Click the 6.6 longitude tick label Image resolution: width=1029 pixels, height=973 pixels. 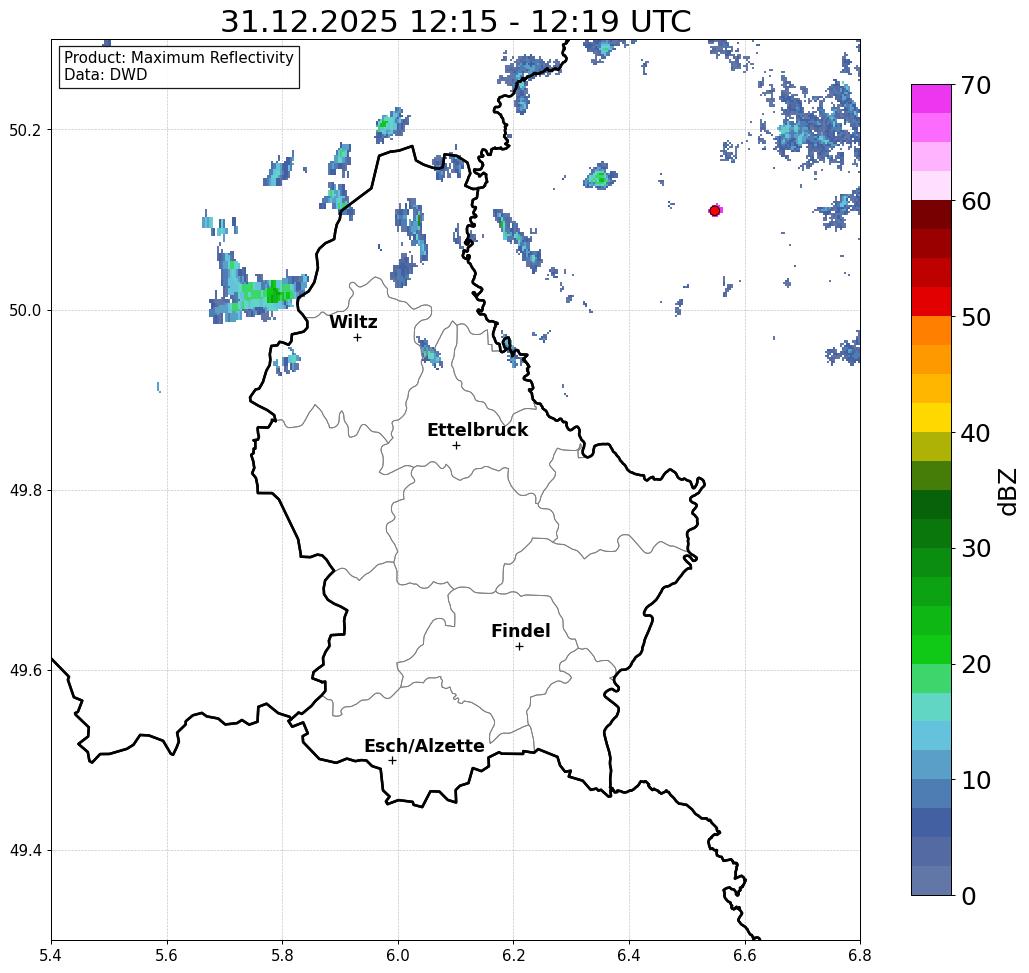pos(745,955)
